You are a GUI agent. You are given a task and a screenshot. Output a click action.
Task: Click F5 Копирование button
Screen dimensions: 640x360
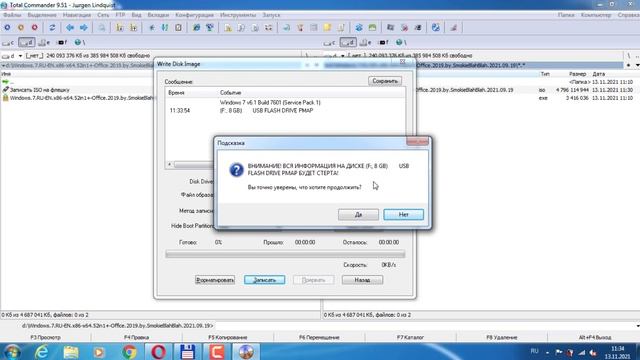228,338
